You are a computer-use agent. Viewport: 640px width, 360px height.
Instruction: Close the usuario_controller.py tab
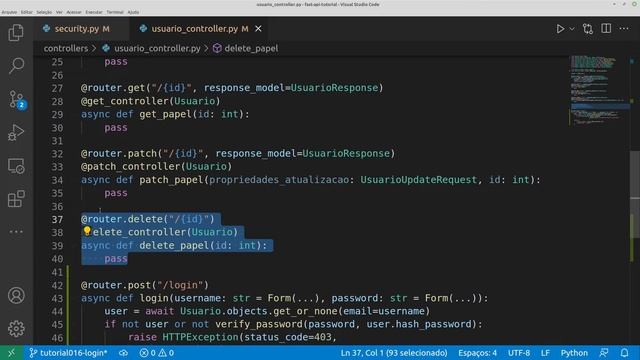[258, 29]
